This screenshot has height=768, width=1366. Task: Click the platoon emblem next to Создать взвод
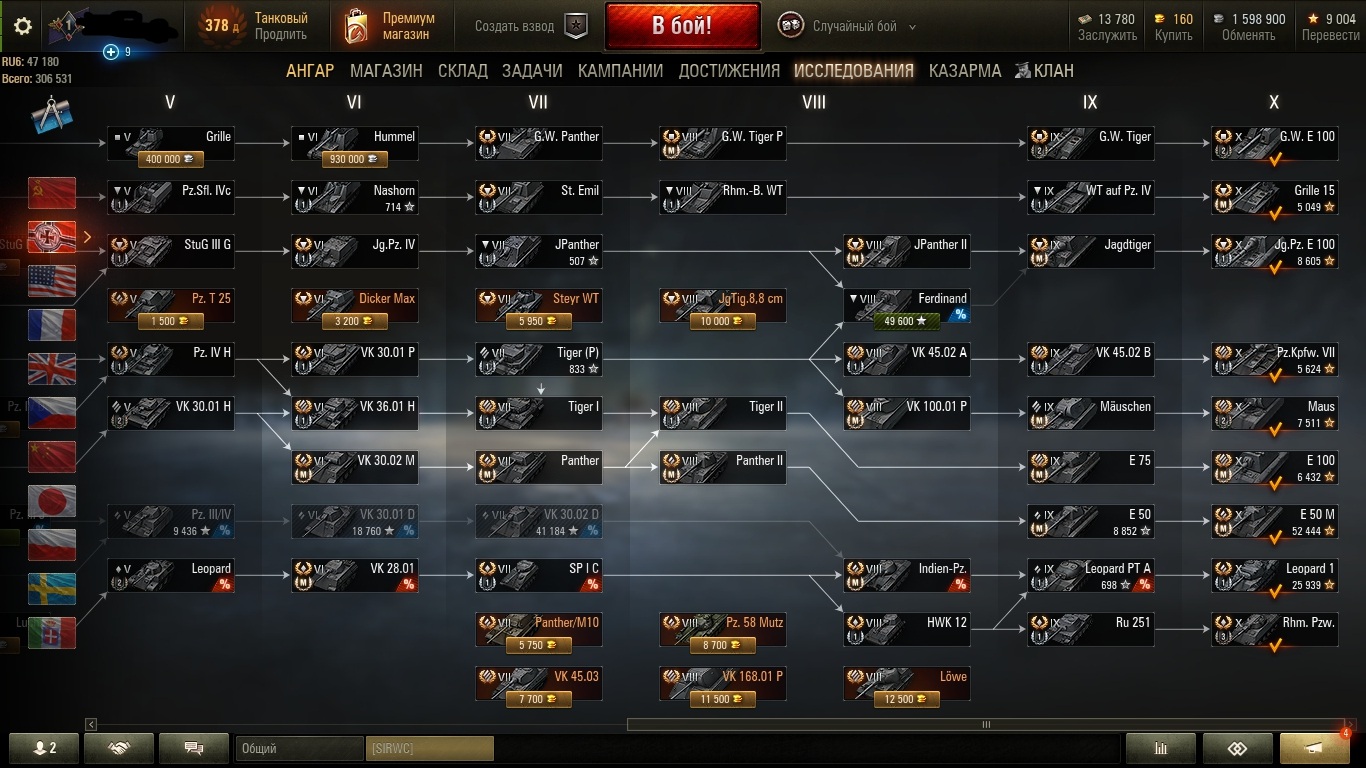click(576, 26)
